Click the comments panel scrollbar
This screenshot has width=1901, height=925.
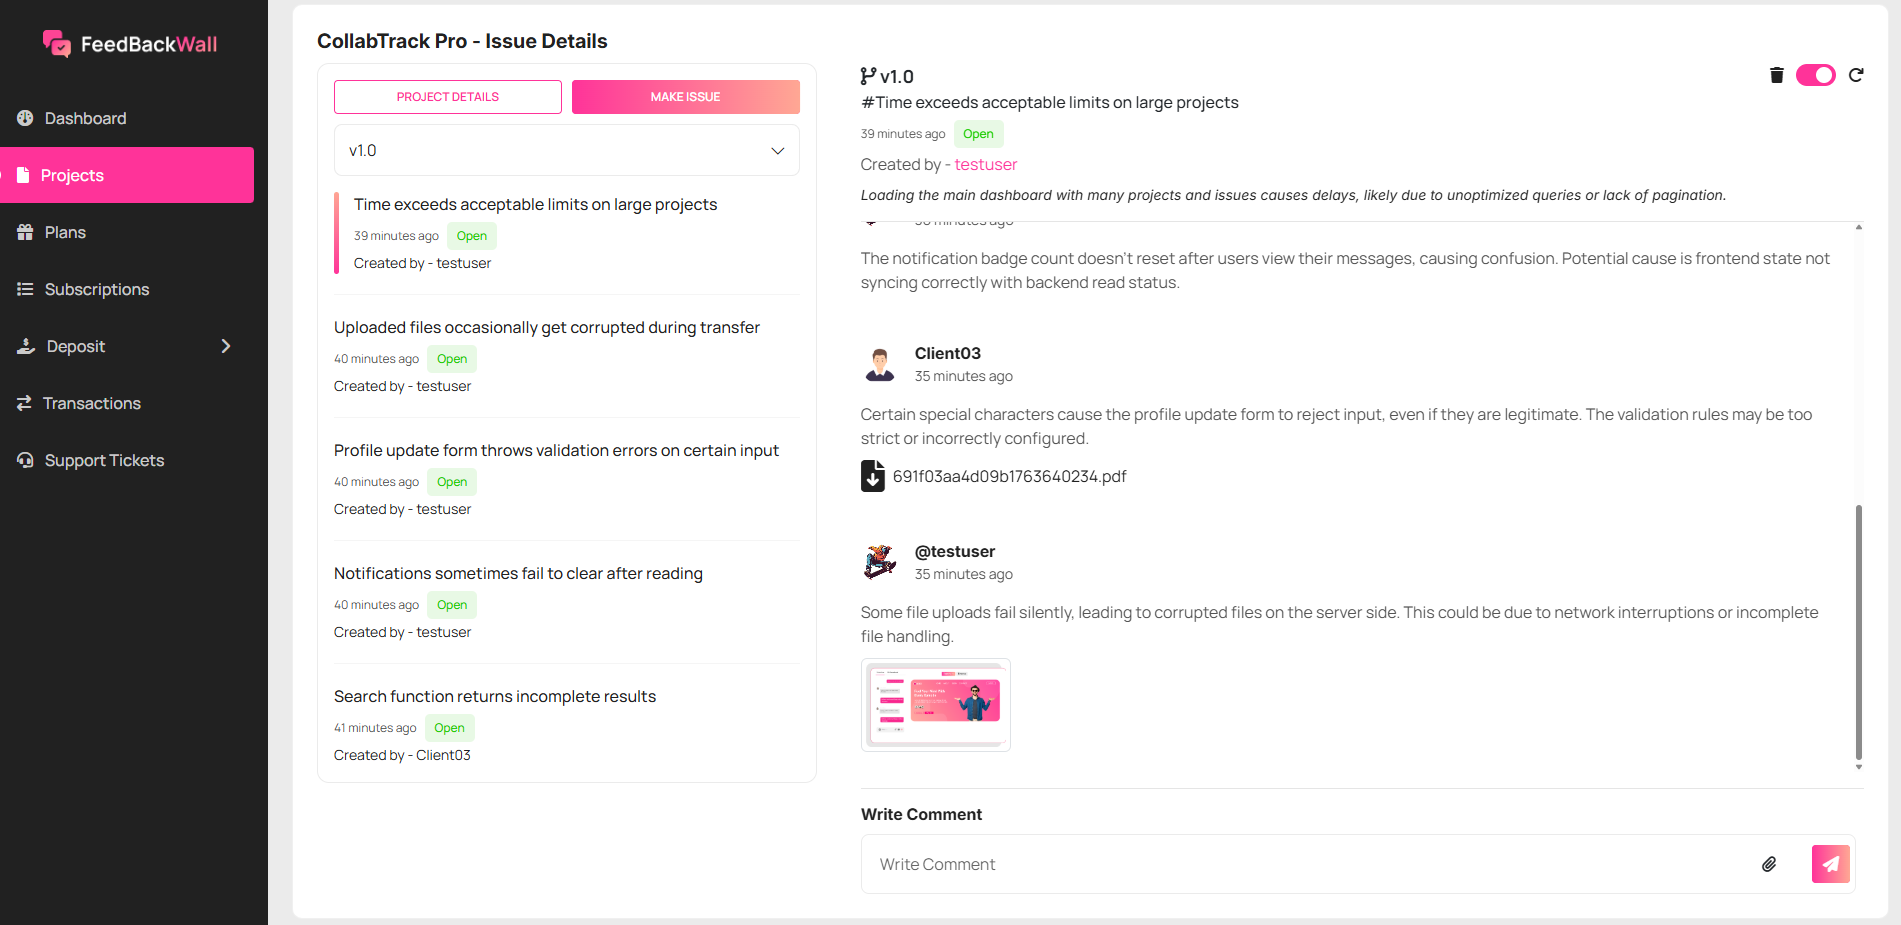point(1858,630)
